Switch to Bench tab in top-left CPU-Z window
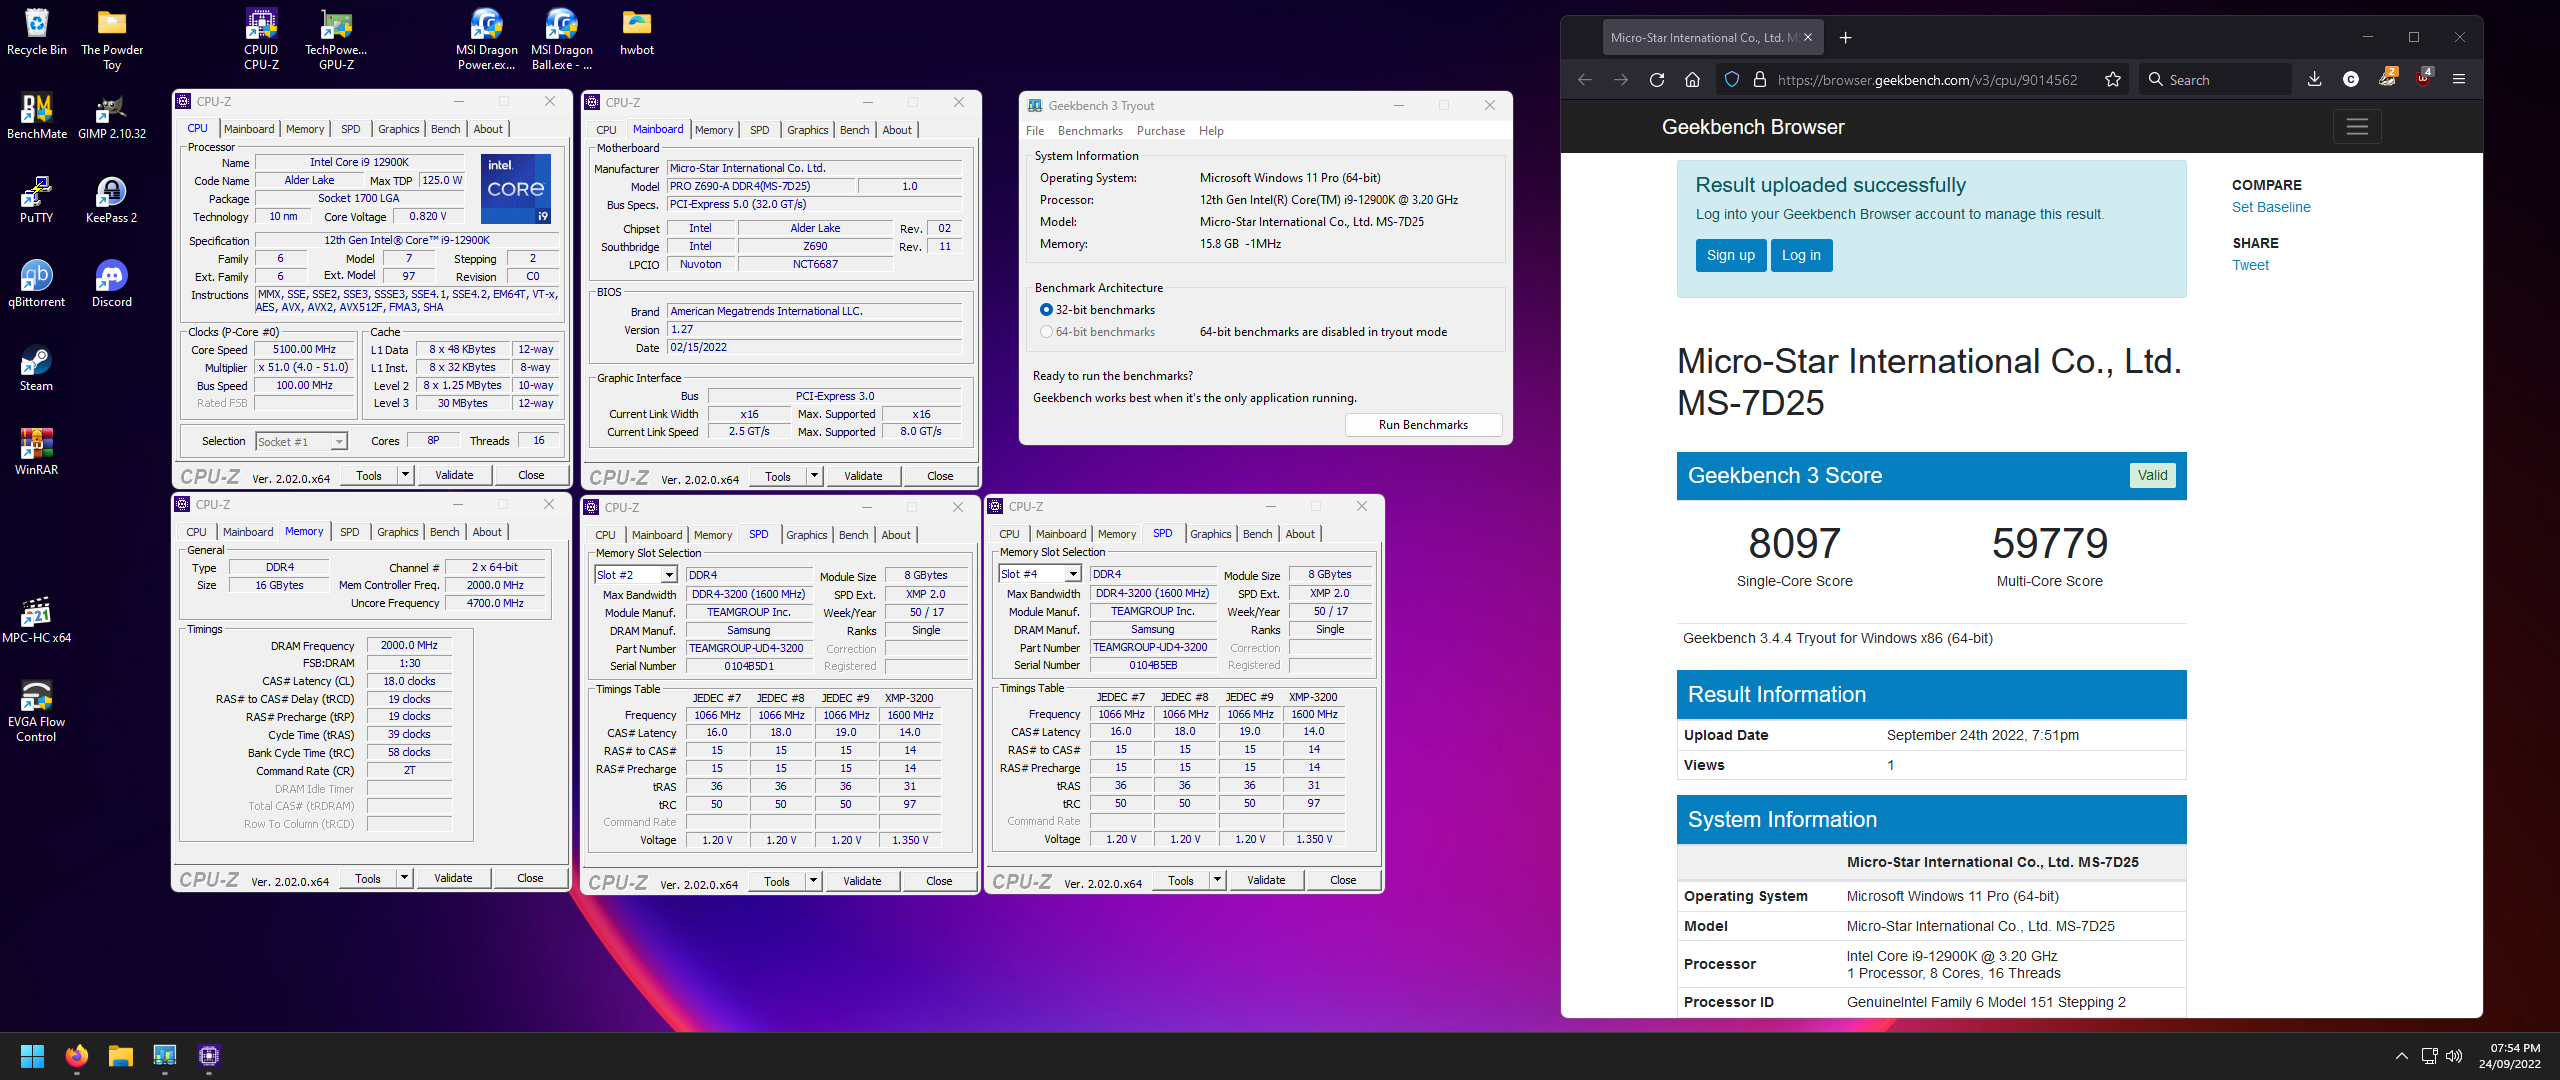 [445, 129]
